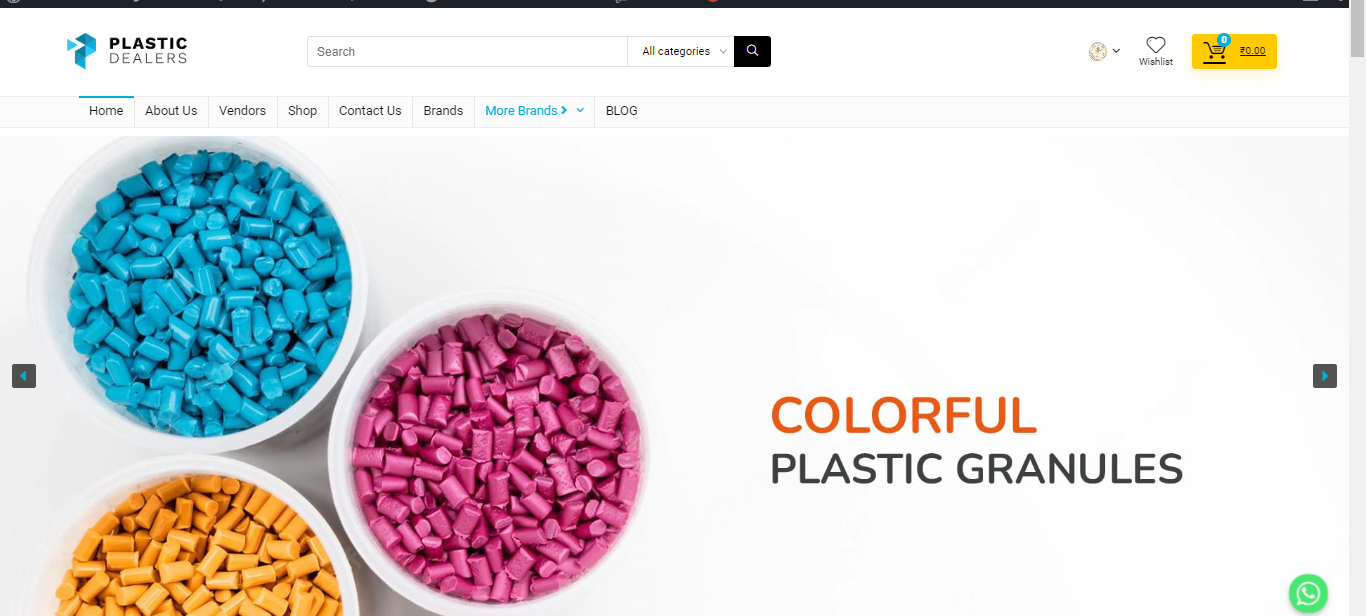Open the About Us page
Screen dimensions: 1366x616
pos(171,111)
